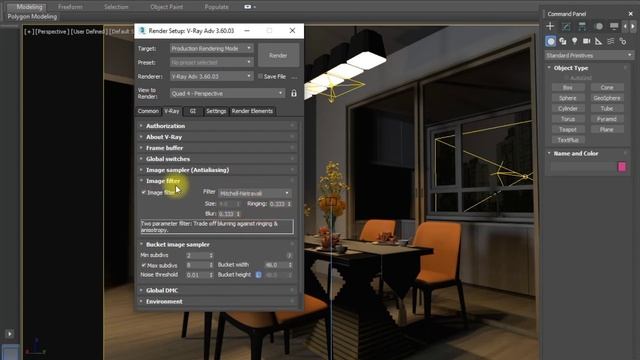The width and height of the screenshot is (640, 360).
Task: Click the Render Setup window icon
Action: click(142, 31)
